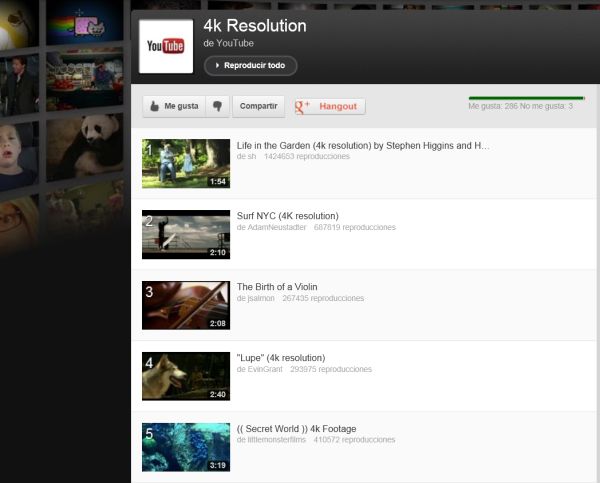Open The Birth of a Violin title
This screenshot has width=600, height=483.
pos(277,287)
